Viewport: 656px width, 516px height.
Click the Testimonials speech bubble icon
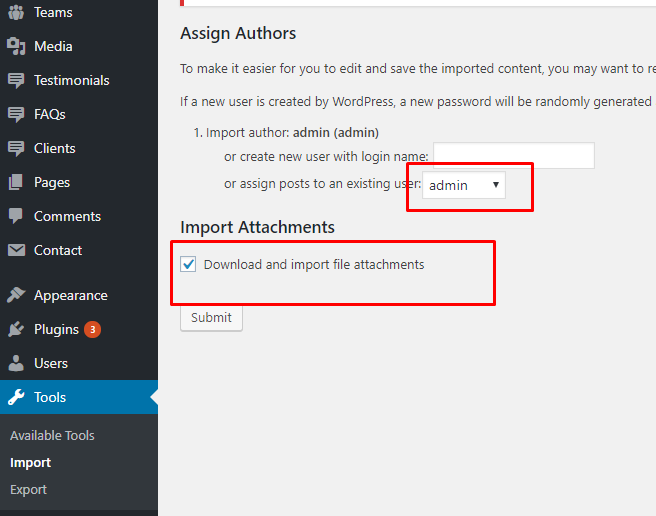coord(16,80)
